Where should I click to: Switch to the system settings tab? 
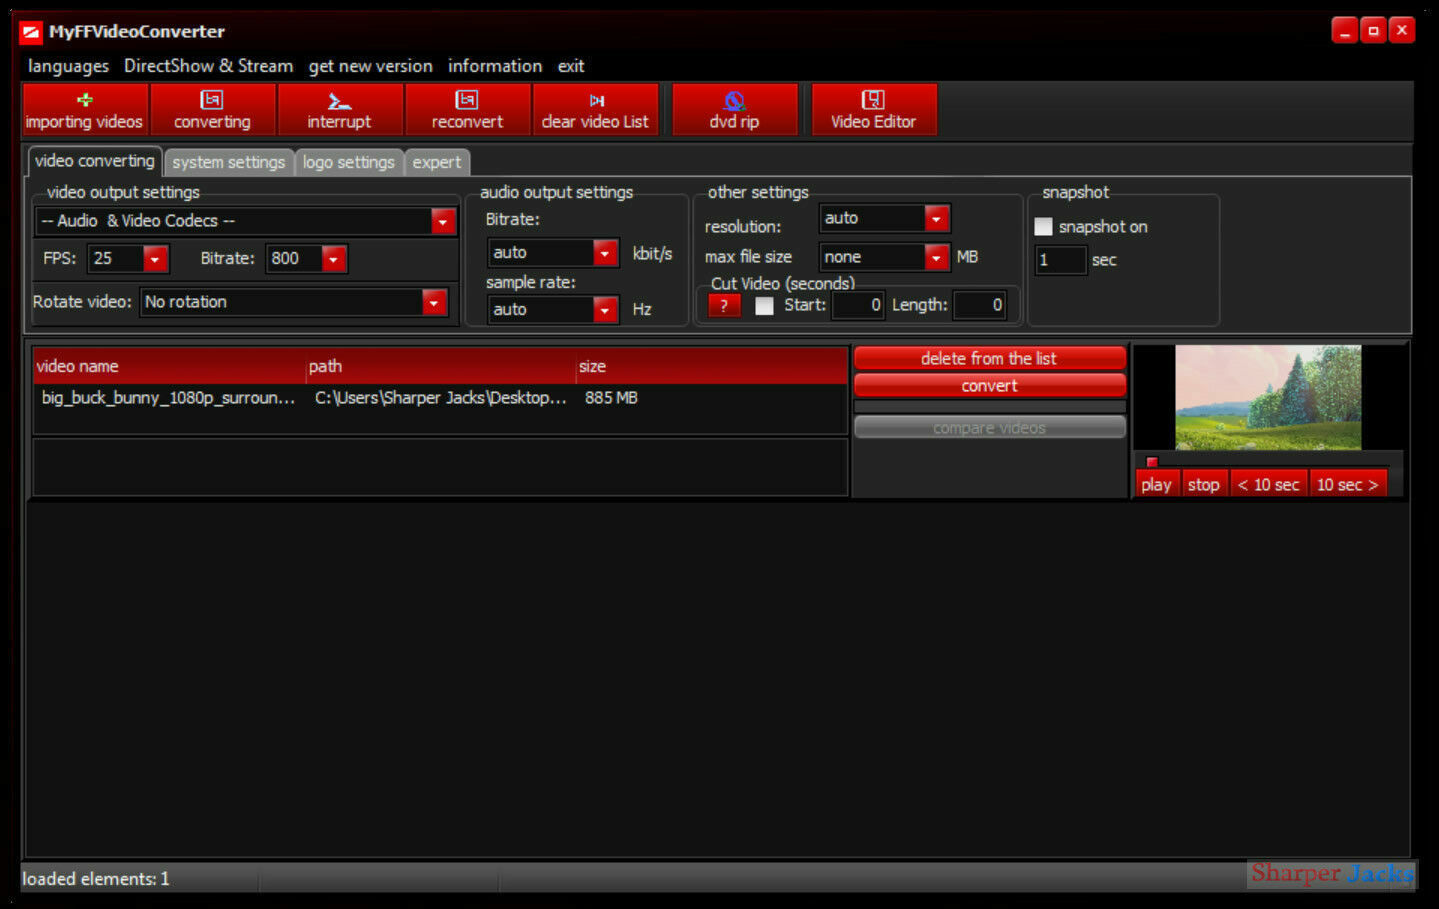[229, 162]
